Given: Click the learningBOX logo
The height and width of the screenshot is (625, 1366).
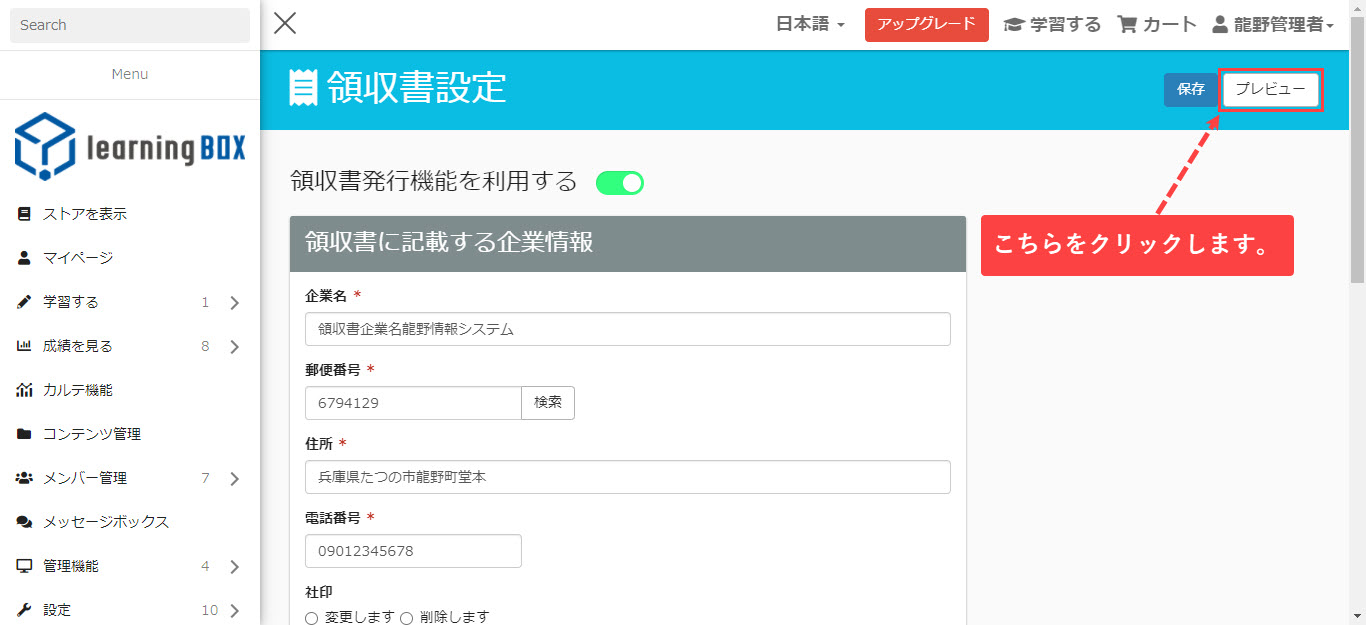Looking at the screenshot, I should point(130,146).
